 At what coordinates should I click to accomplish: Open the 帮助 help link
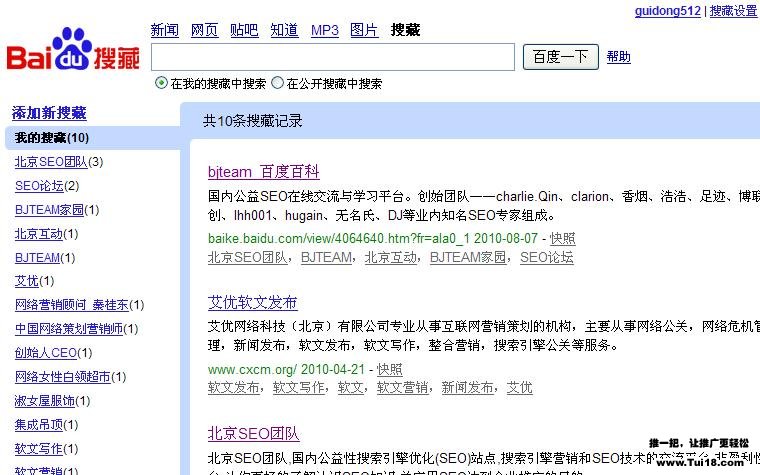[x=618, y=57]
